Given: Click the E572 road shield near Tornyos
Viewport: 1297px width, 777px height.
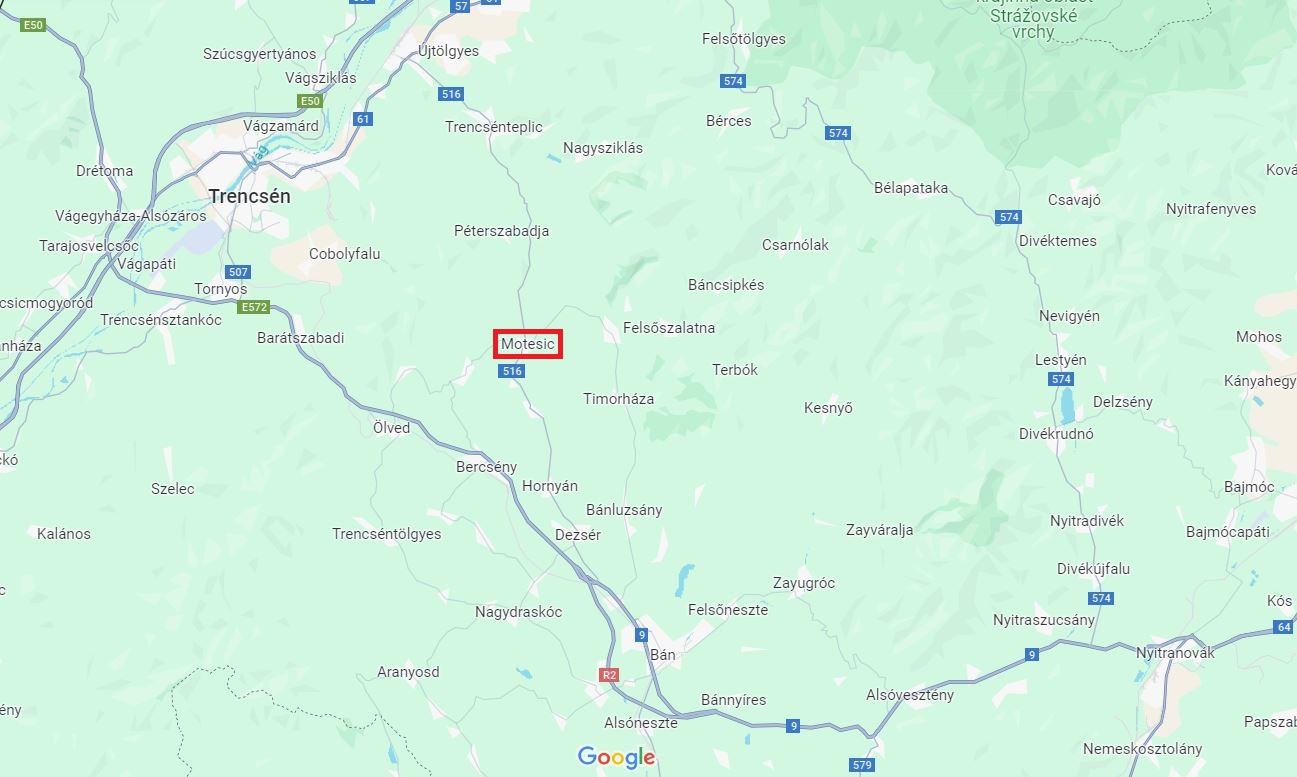Looking at the screenshot, I should (254, 307).
